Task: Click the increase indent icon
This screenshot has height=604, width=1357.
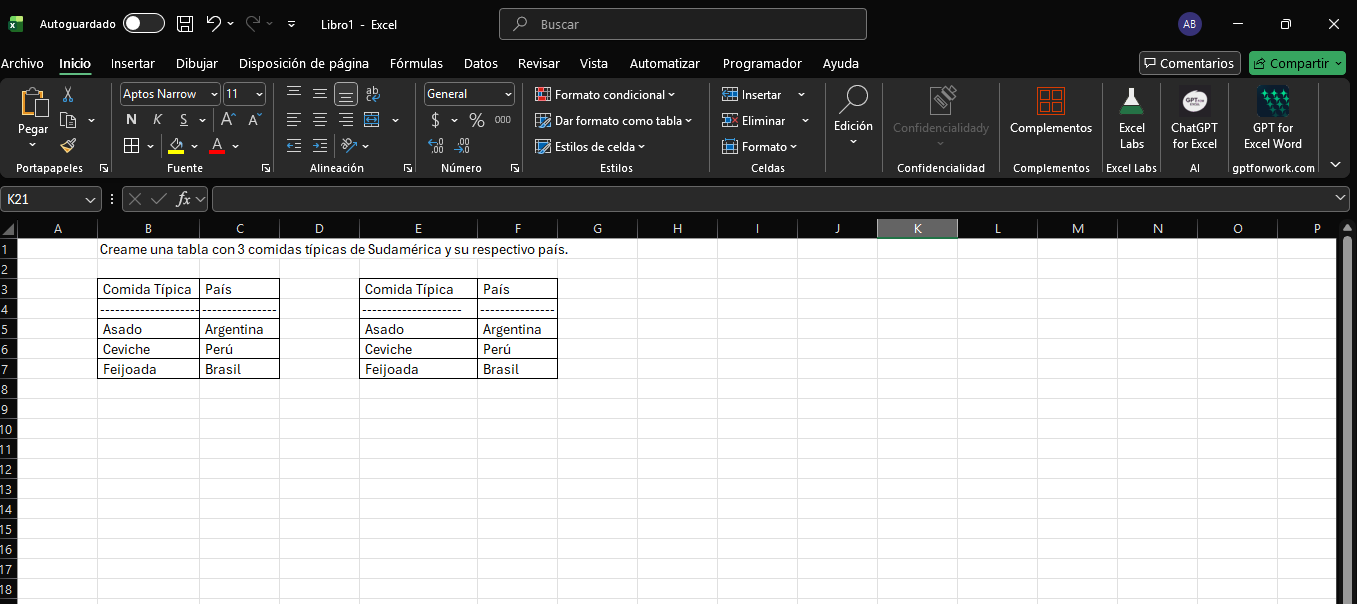Action: tap(320, 146)
